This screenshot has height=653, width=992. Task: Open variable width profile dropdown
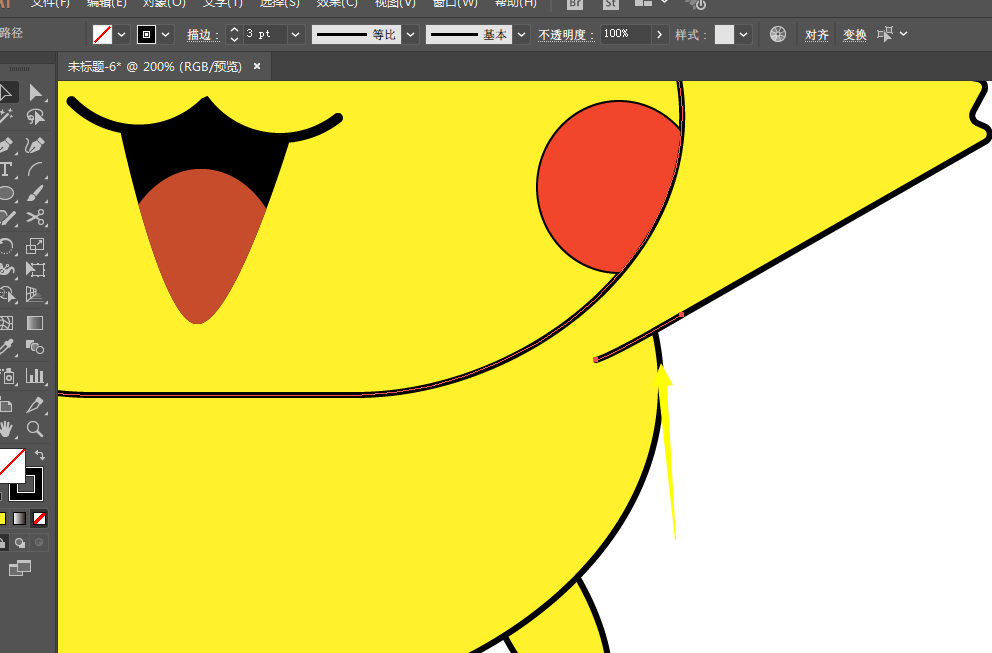[x=411, y=34]
